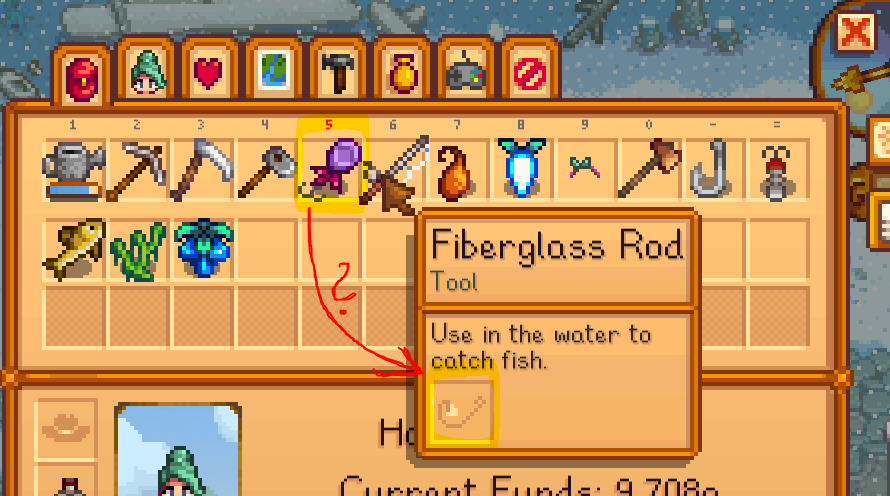Click the empty bait slot in tooltip
The width and height of the screenshot is (890, 496).
[x=461, y=410]
